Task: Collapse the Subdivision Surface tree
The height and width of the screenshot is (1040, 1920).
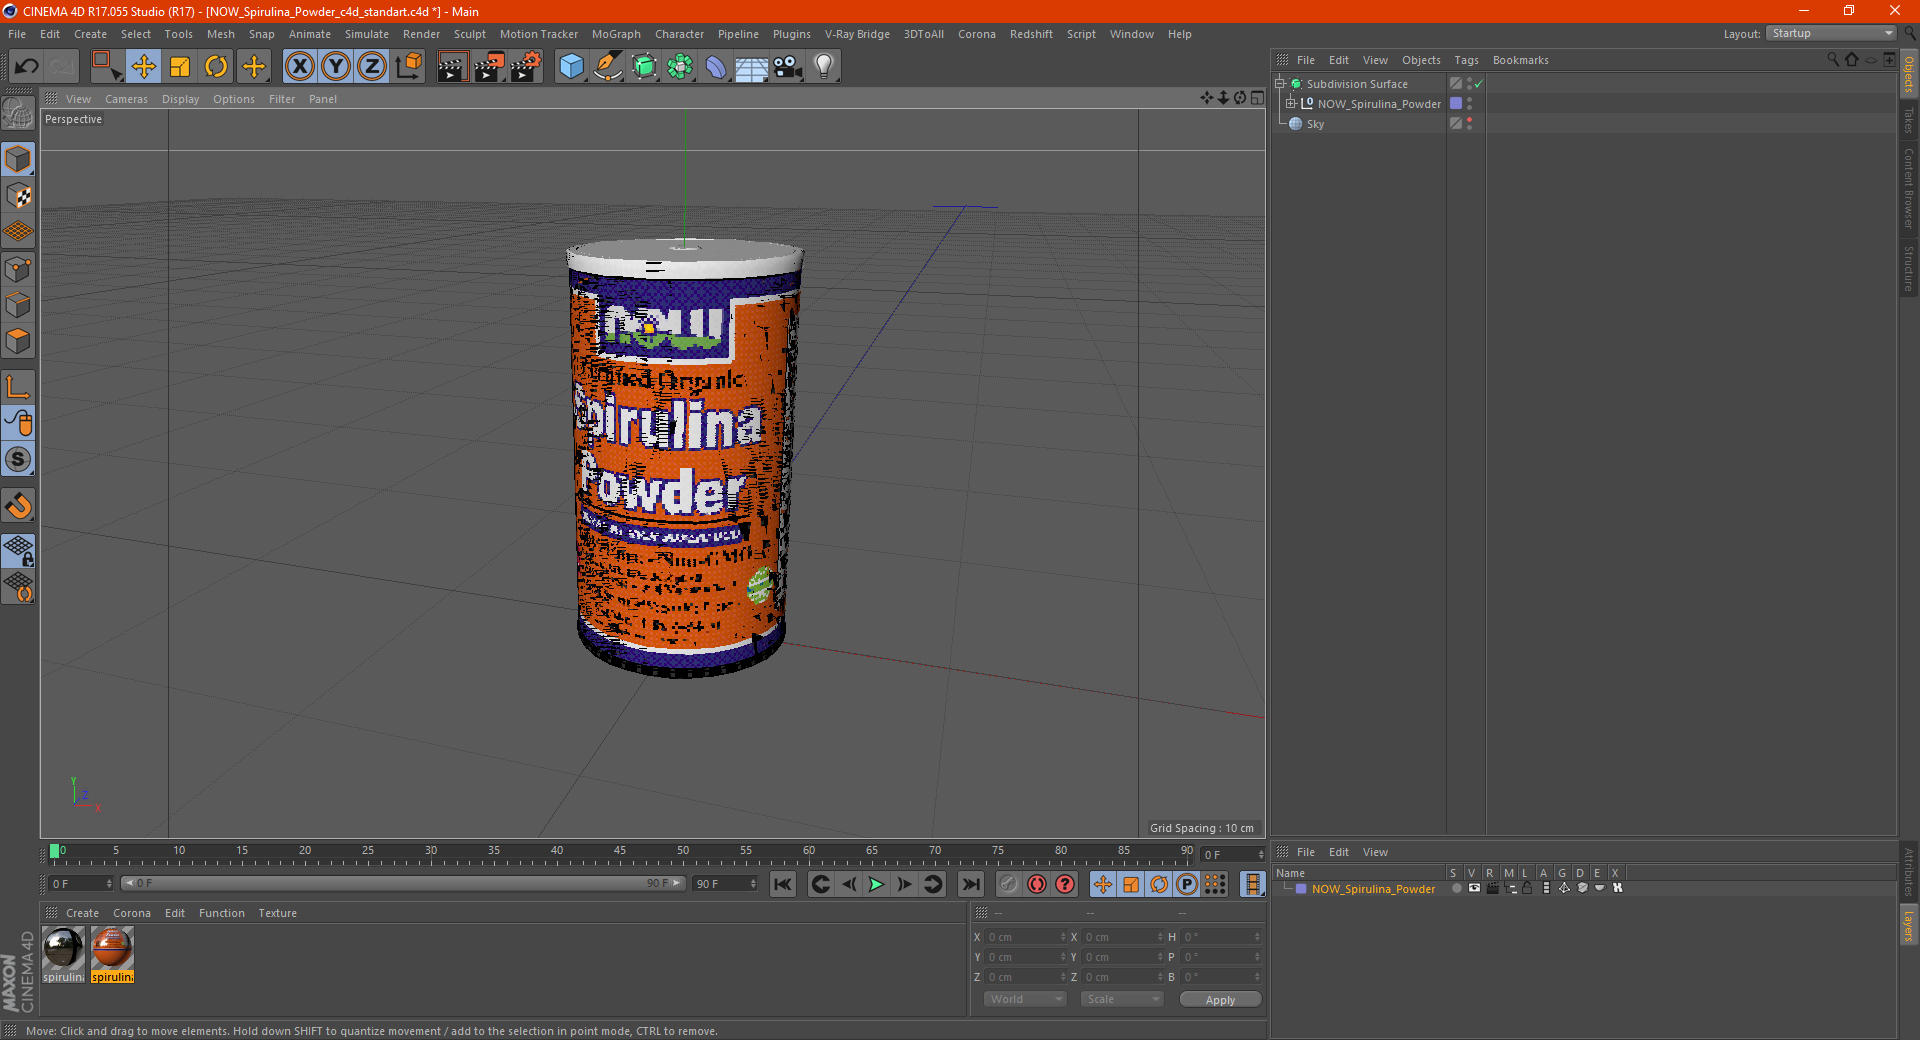Action: click(1279, 84)
